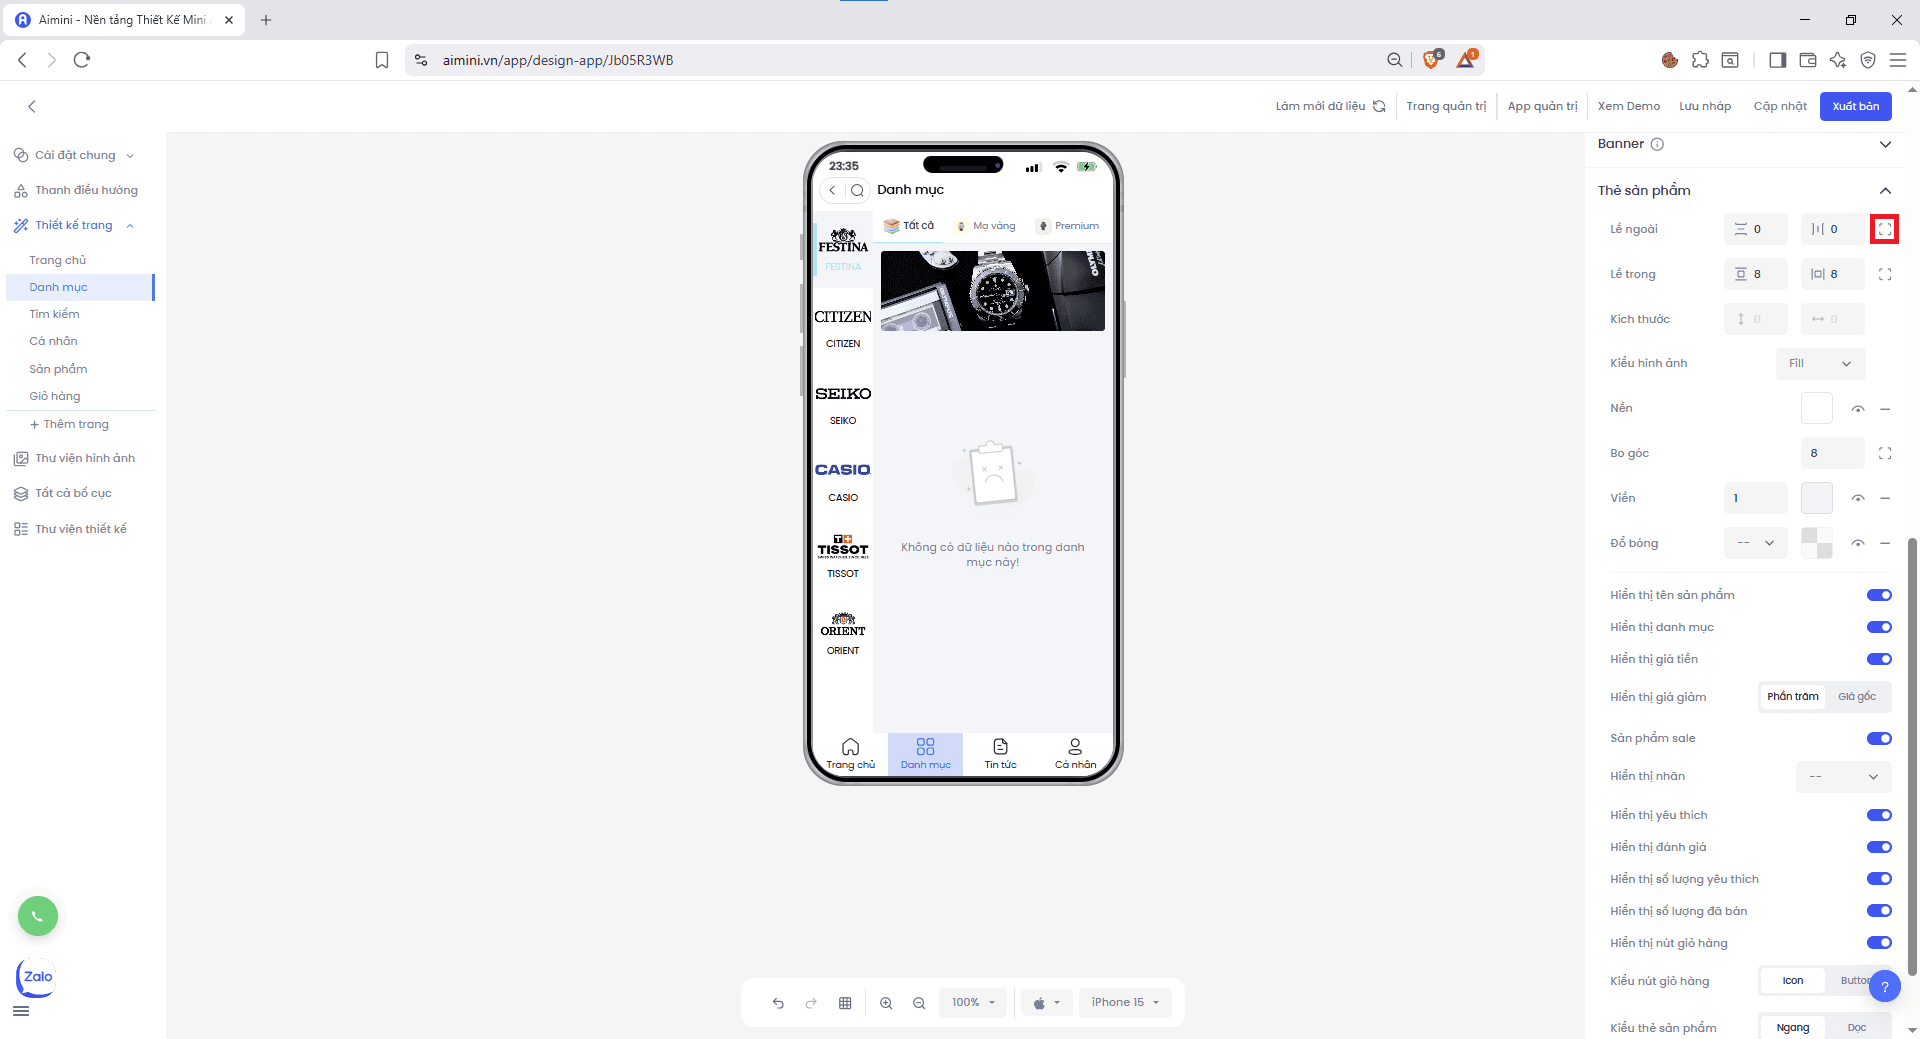Image resolution: width=1920 pixels, height=1039 pixels.
Task: Zoom in on the design canvas
Action: coord(886,1003)
